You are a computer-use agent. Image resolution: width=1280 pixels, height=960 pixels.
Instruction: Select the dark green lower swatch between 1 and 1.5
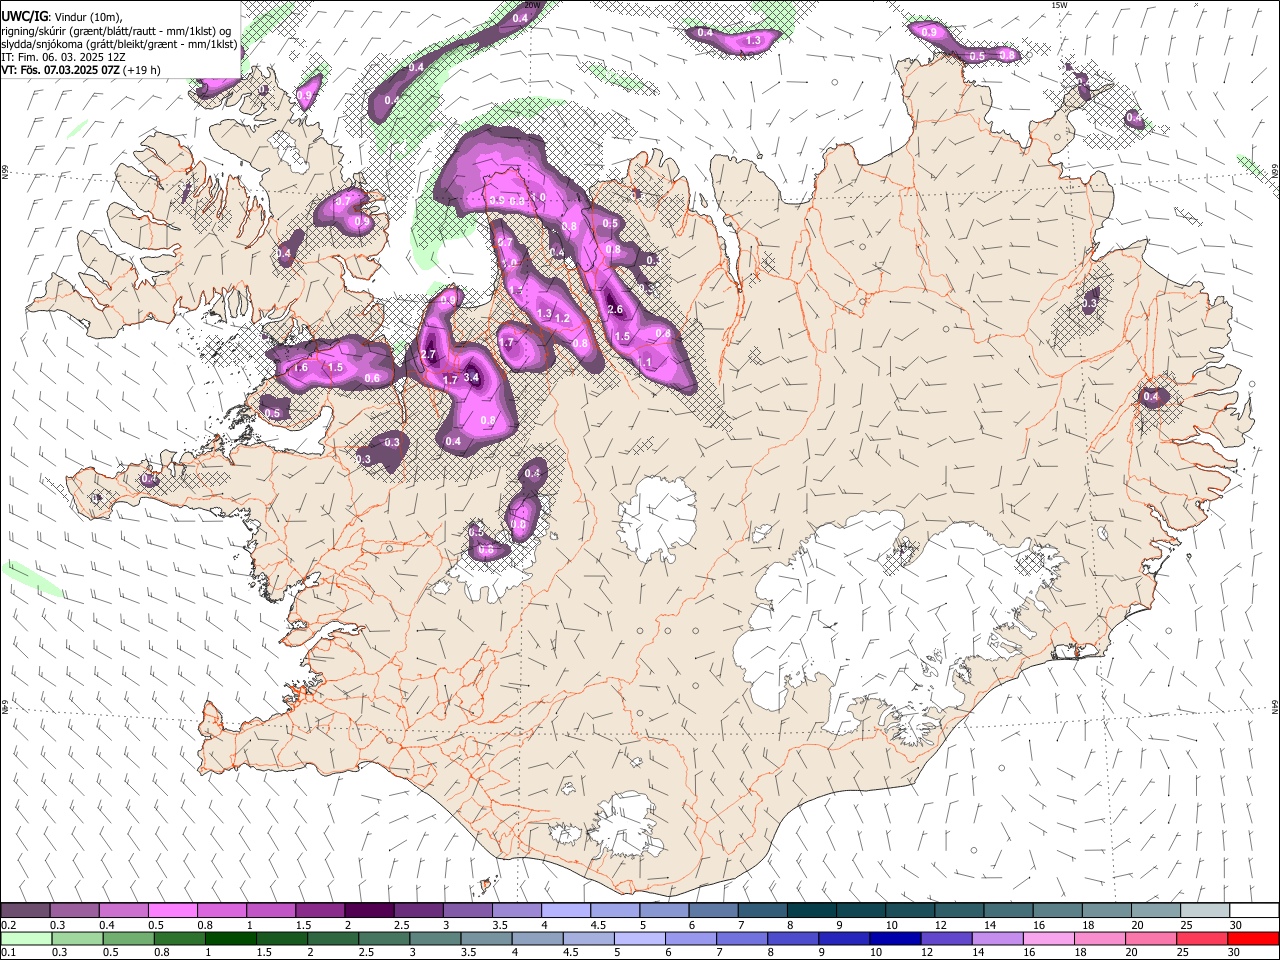[x=231, y=938]
